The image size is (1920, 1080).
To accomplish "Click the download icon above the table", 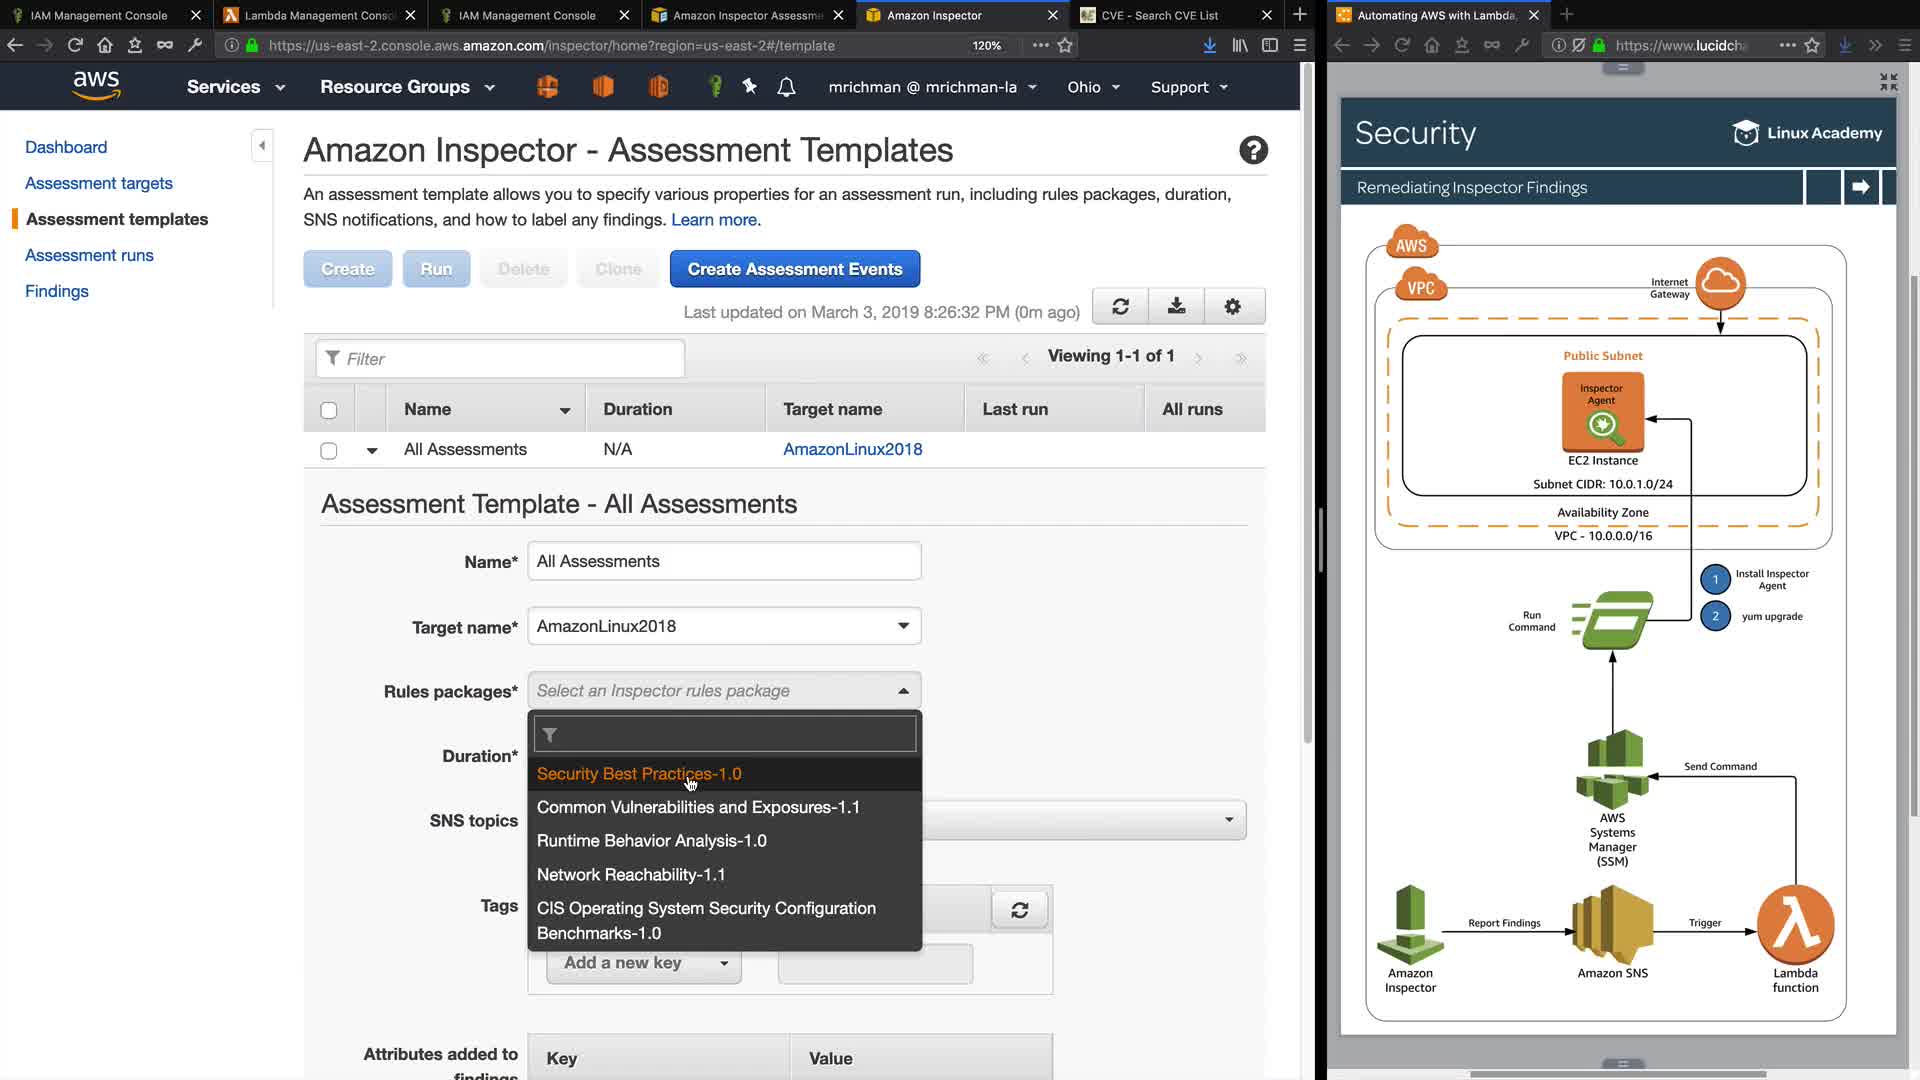I will pyautogui.click(x=1176, y=307).
